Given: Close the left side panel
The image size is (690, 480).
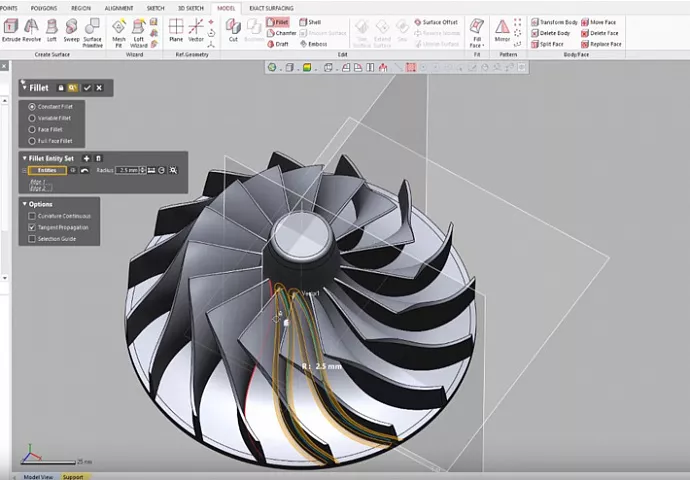Looking at the screenshot, I should (x=4, y=66).
